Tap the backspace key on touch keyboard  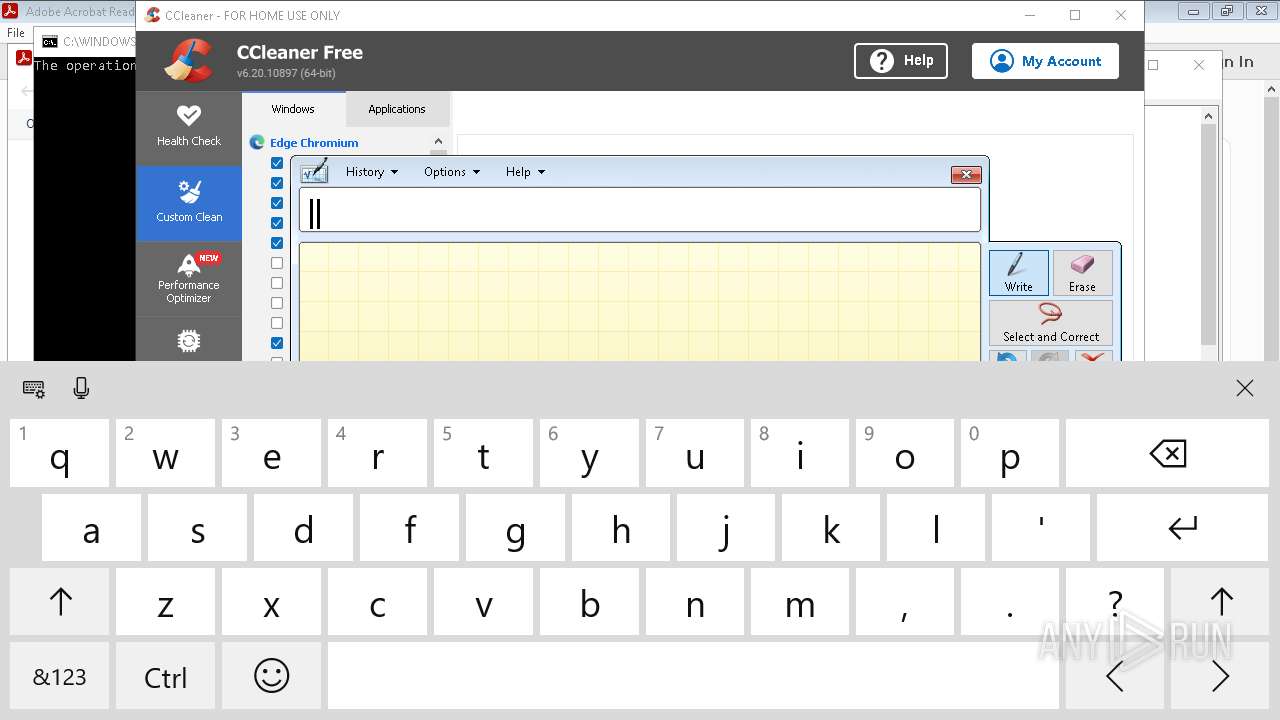click(1167, 454)
